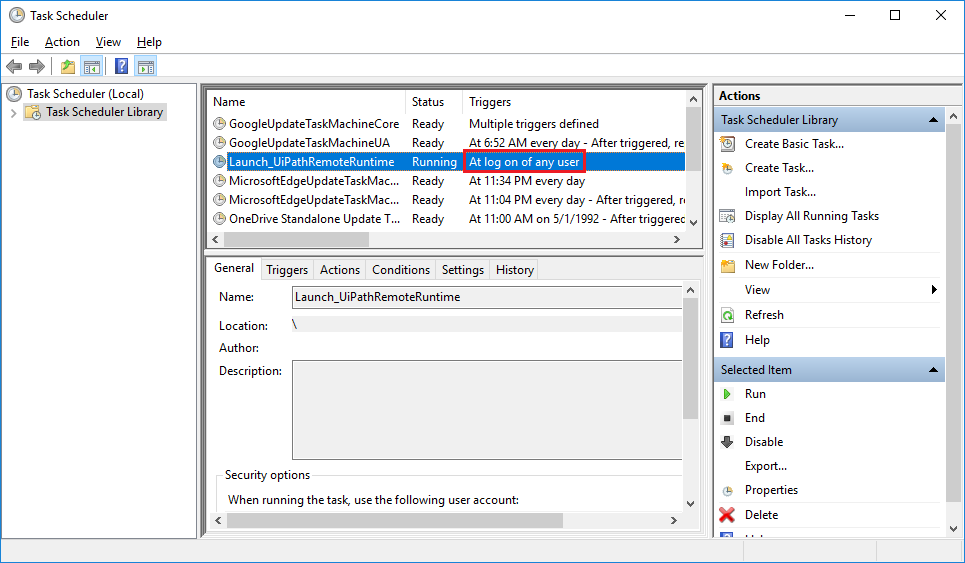Click the Create Basic Task icon
Screen dimensions: 965x563
727,144
